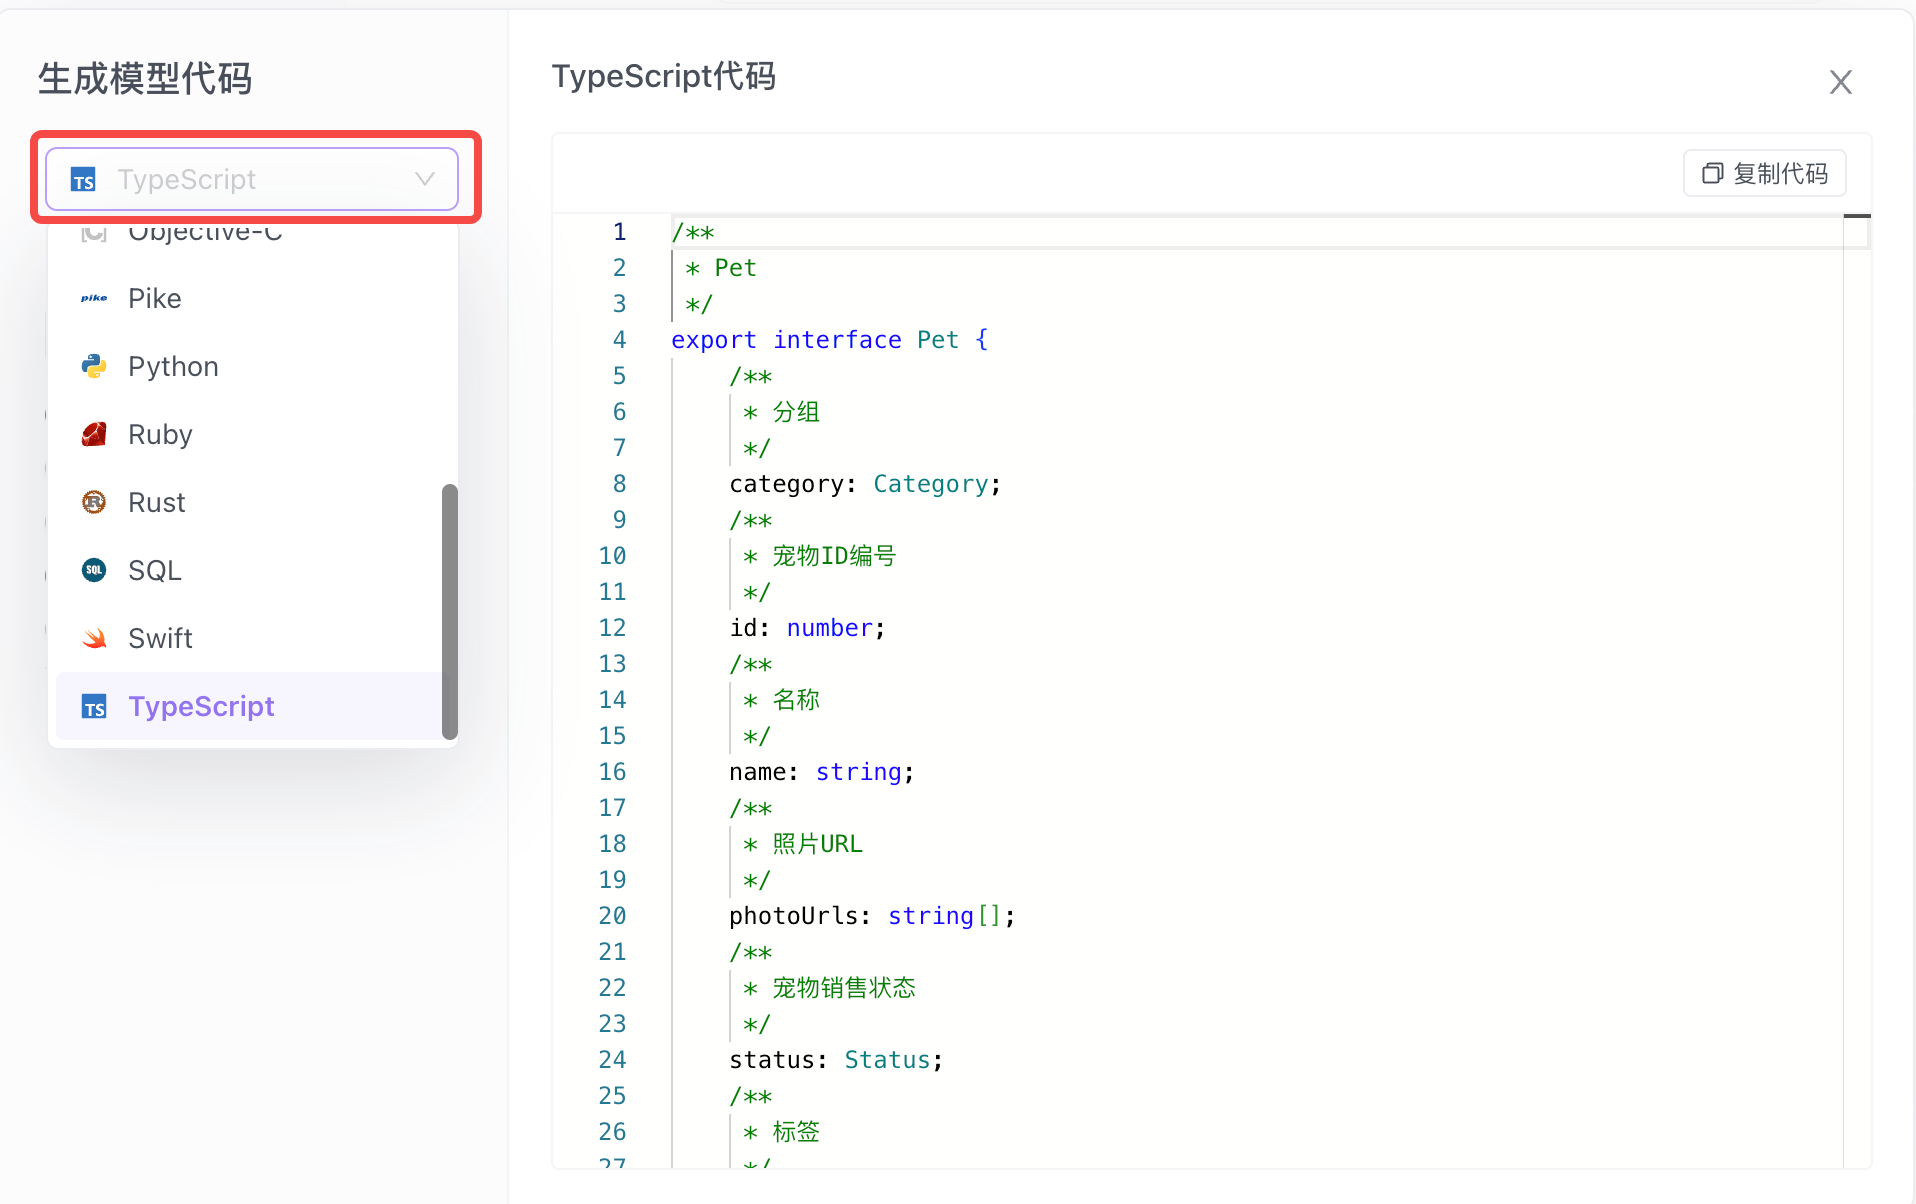Click the Swift bird icon
This screenshot has width=1916, height=1204.
(94, 638)
